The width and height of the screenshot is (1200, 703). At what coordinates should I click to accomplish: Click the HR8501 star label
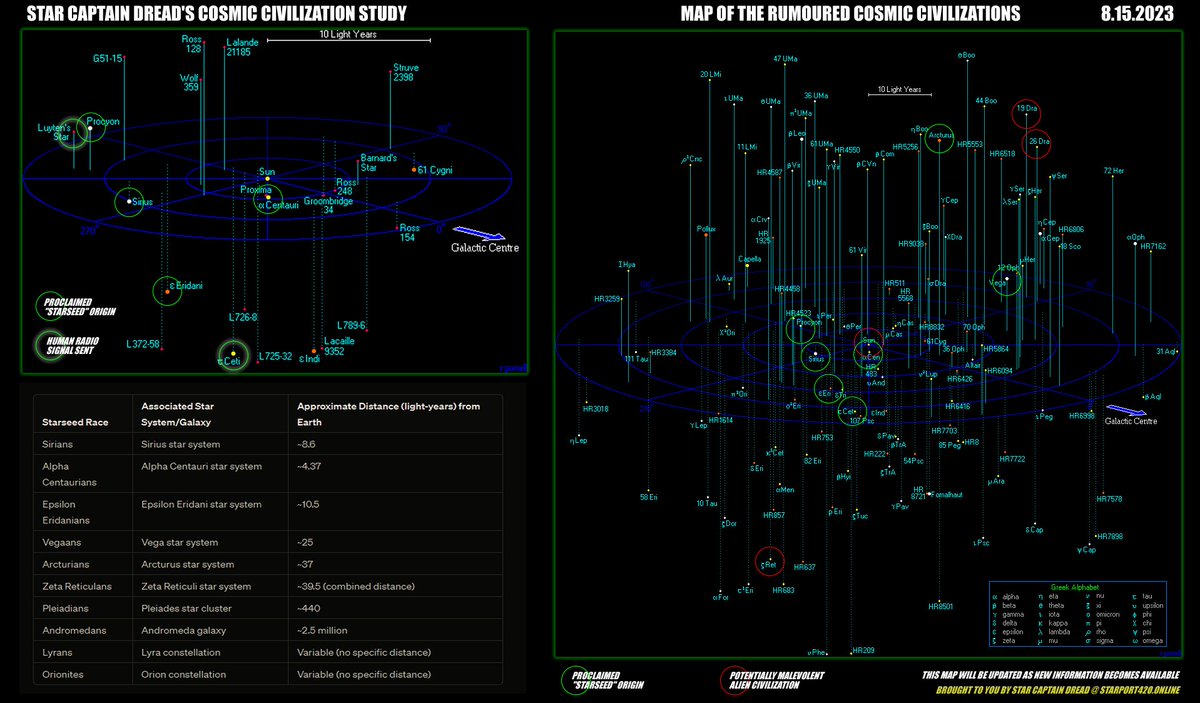click(941, 606)
